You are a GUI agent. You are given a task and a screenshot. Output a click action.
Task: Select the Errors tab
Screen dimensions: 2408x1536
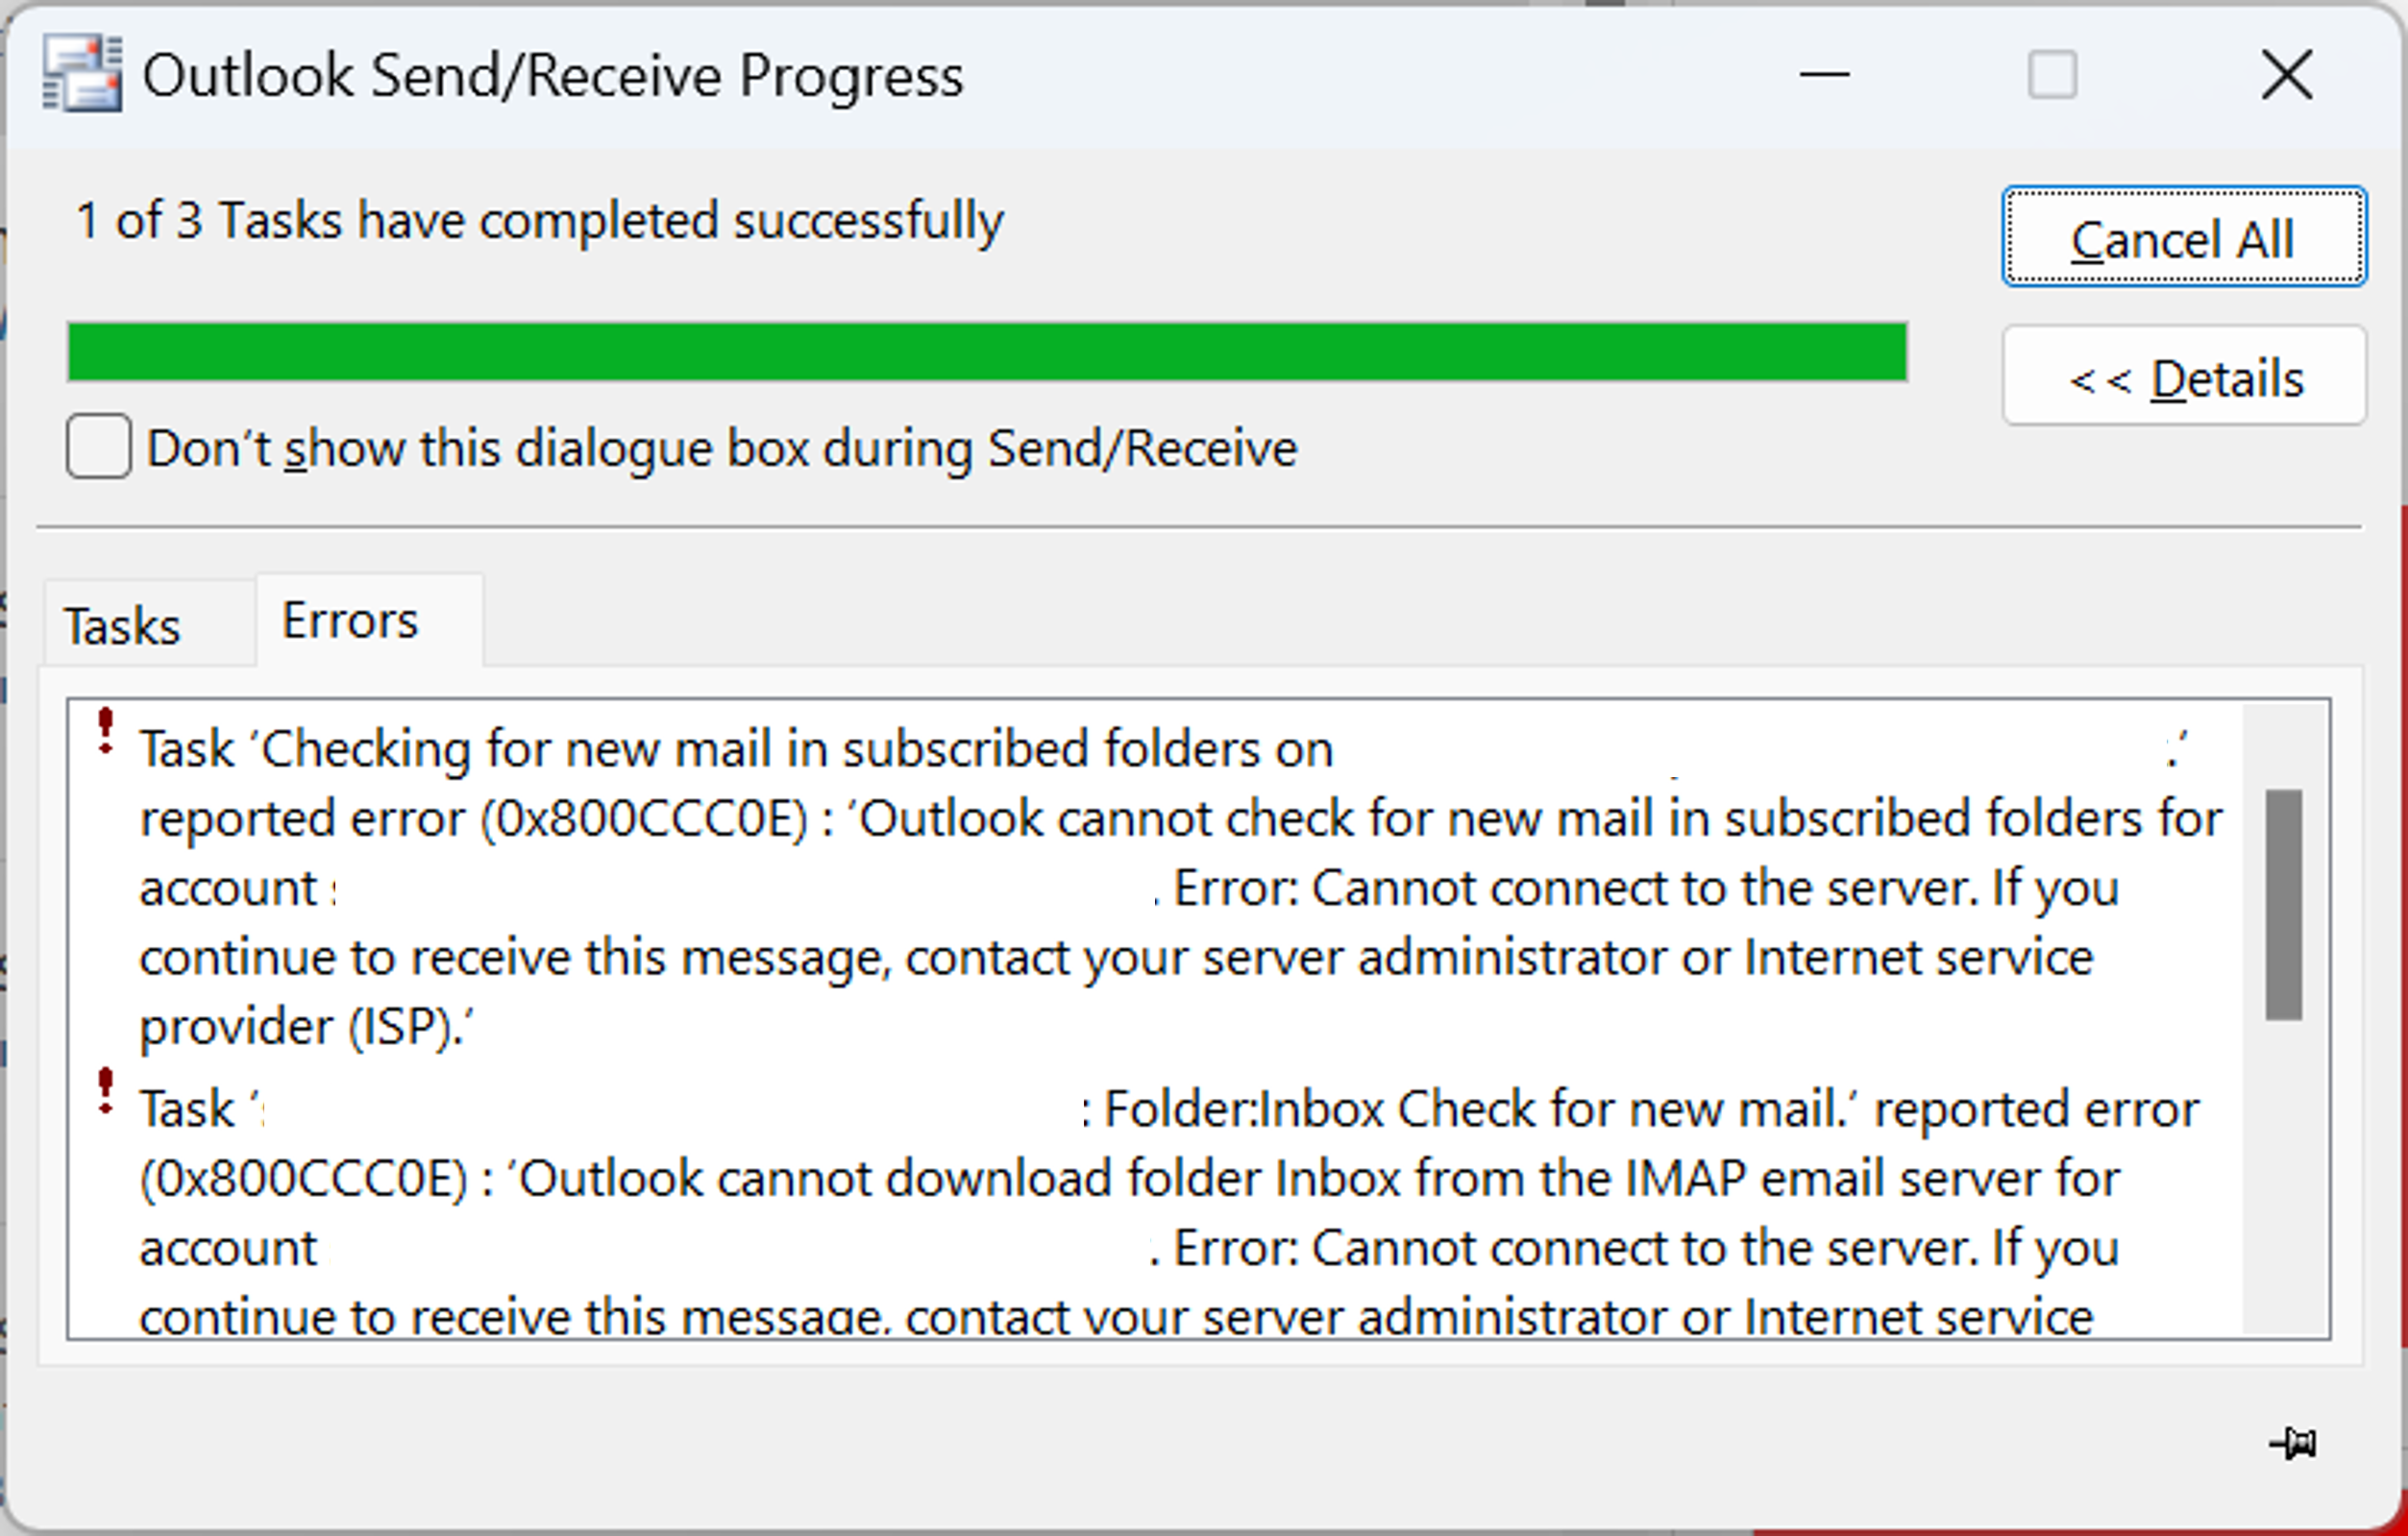pos(350,621)
